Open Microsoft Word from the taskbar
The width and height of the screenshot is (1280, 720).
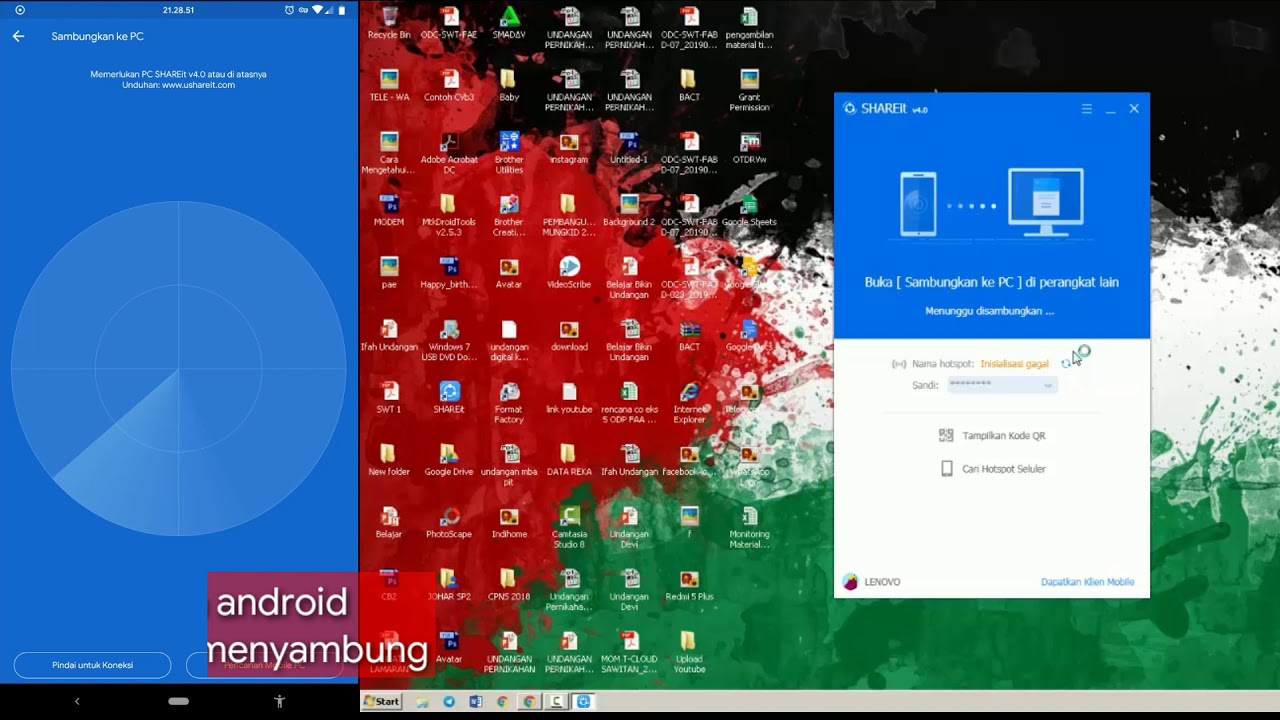pyautogui.click(x=475, y=702)
